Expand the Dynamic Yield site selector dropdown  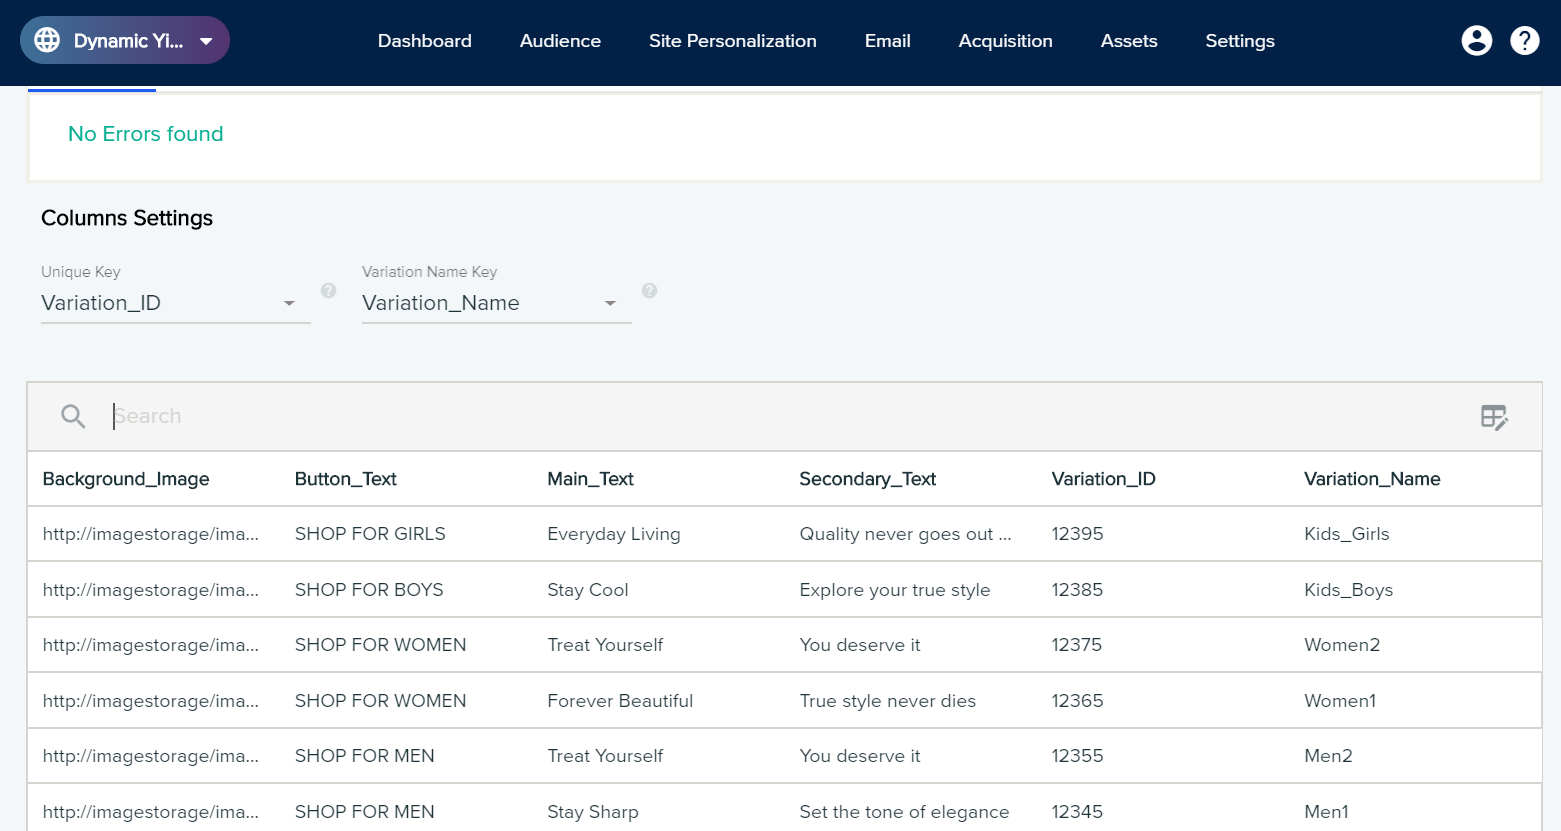[125, 40]
